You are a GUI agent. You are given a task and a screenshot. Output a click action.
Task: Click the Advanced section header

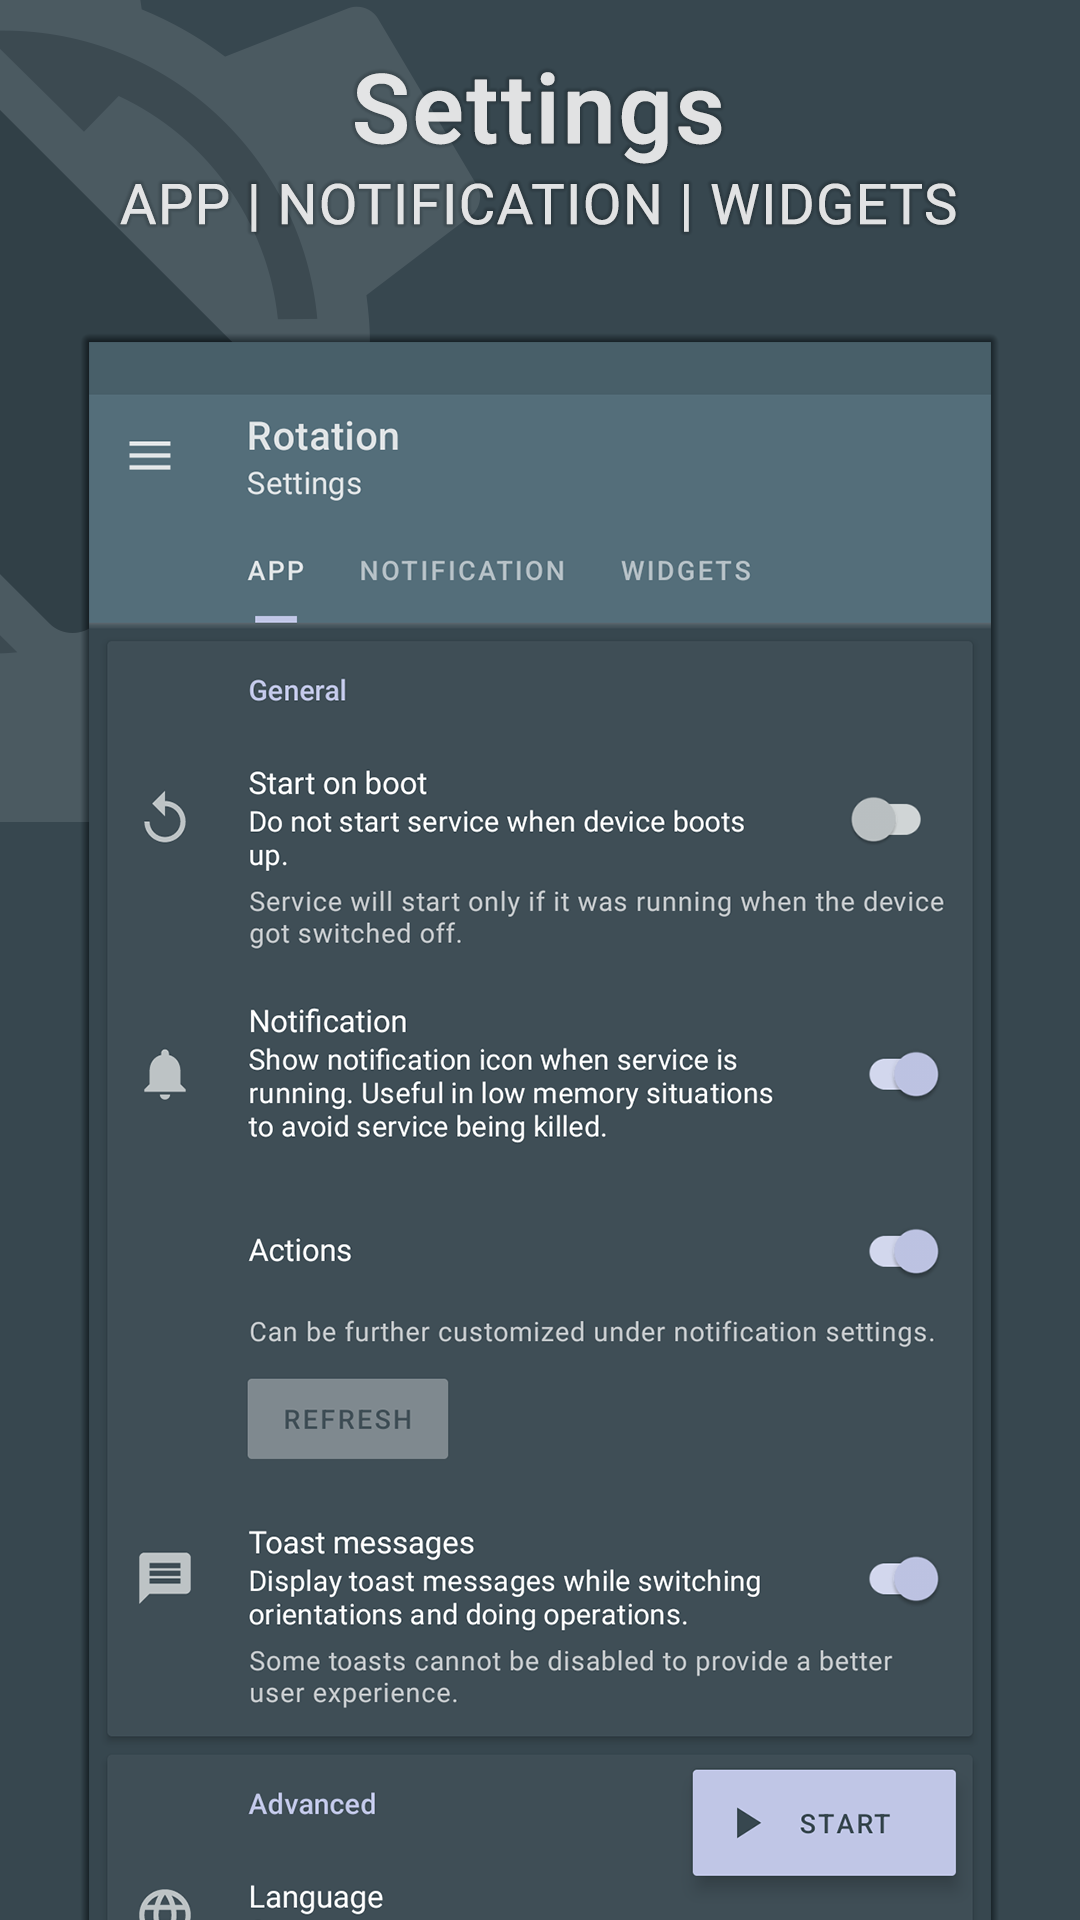click(x=312, y=1804)
